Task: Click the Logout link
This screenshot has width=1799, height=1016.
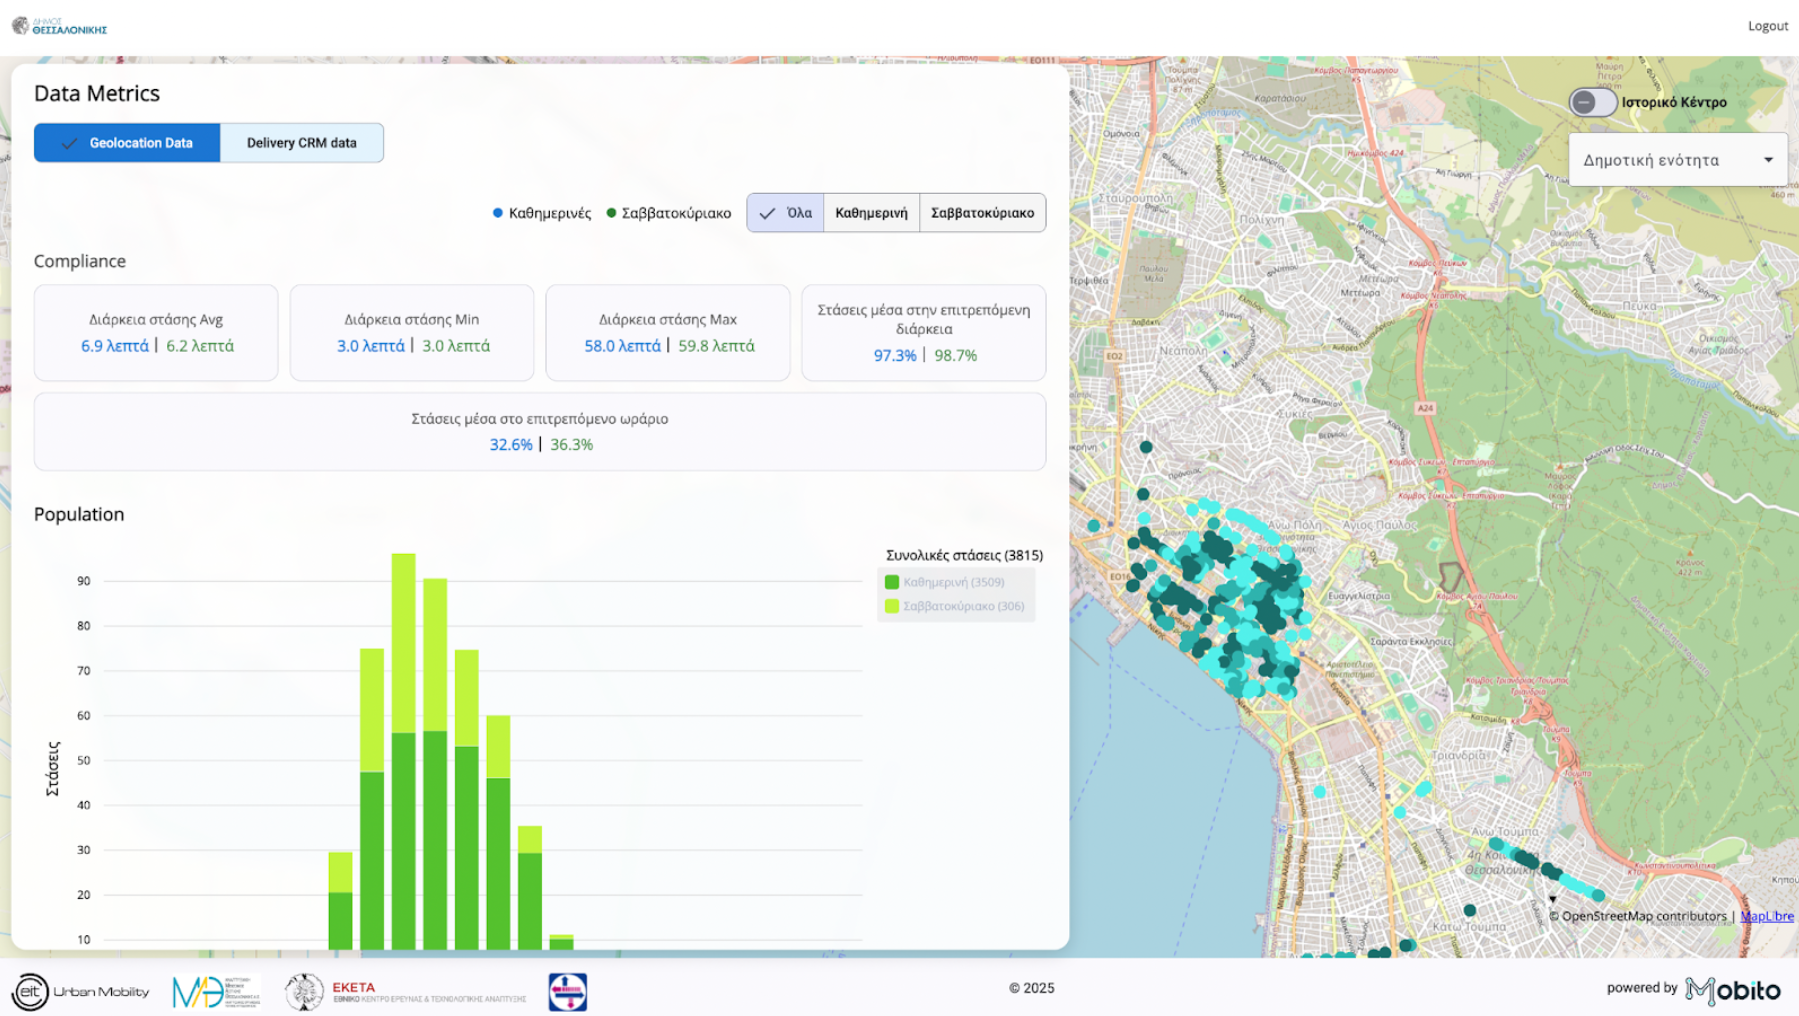Action: pyautogui.click(x=1767, y=26)
